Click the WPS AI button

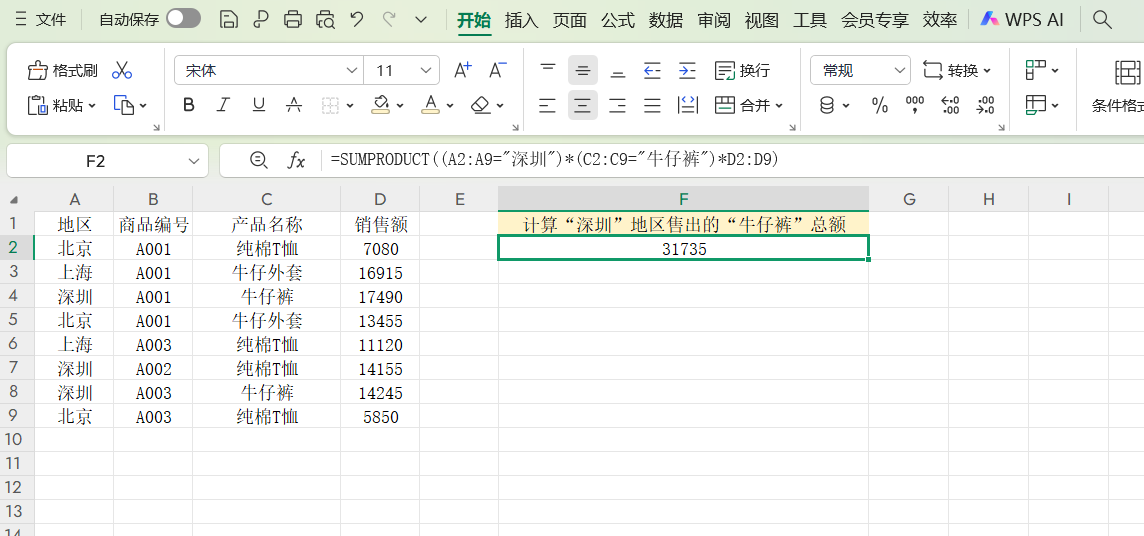(1021, 20)
